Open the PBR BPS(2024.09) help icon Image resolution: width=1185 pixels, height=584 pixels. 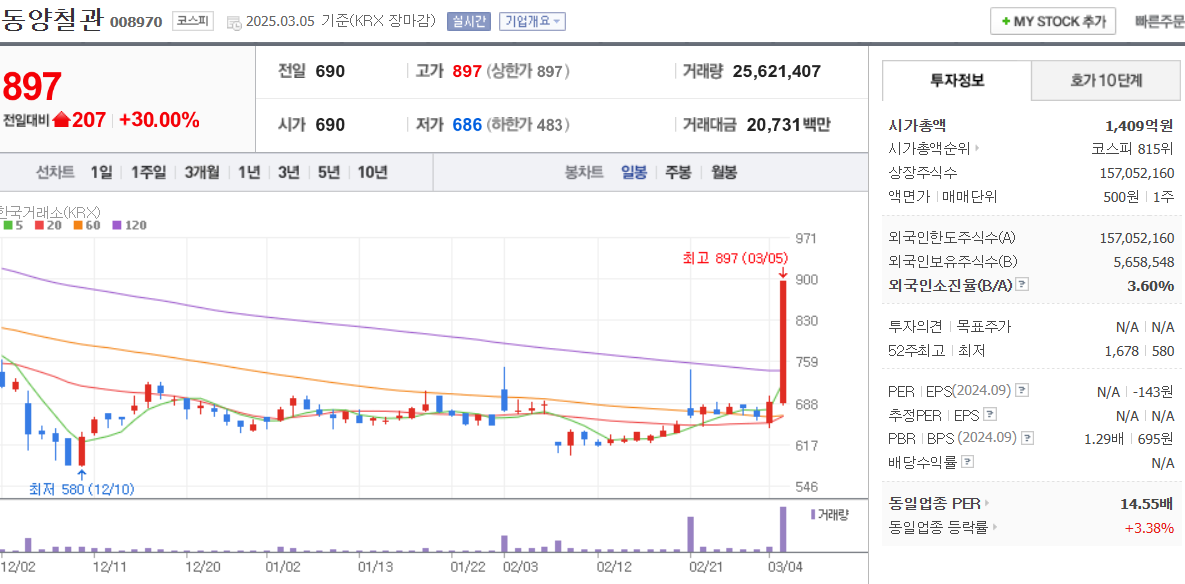point(1027,437)
